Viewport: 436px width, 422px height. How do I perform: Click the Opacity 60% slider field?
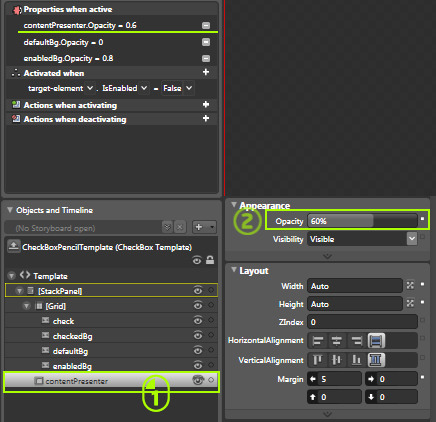(x=362, y=221)
